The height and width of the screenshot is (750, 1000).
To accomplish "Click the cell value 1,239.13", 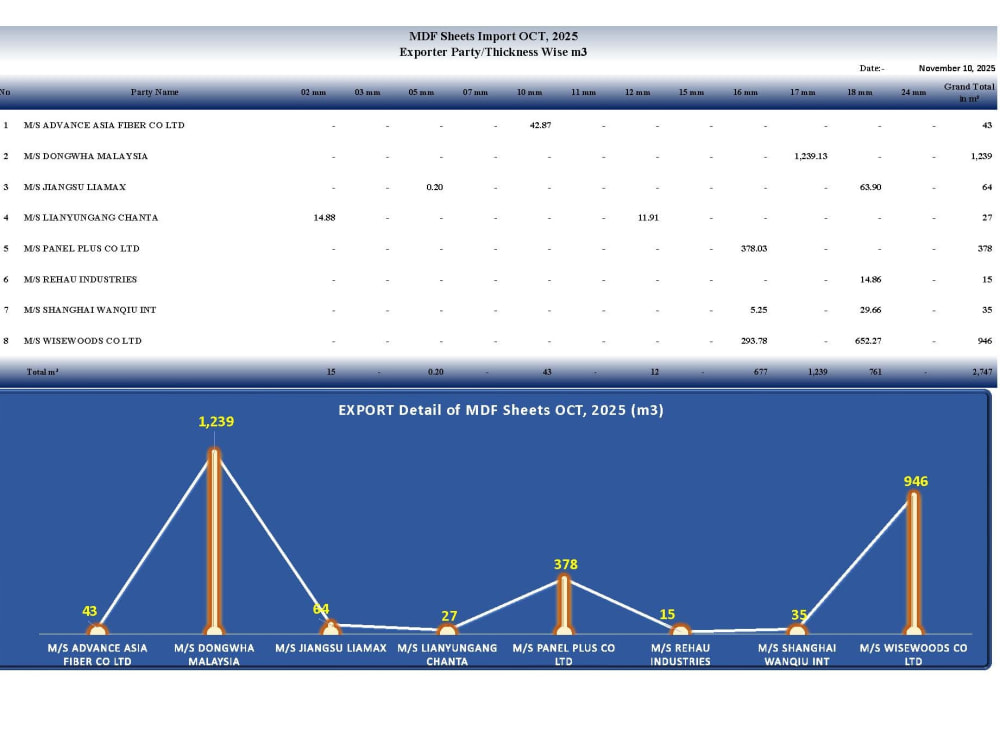I will 811,156.
